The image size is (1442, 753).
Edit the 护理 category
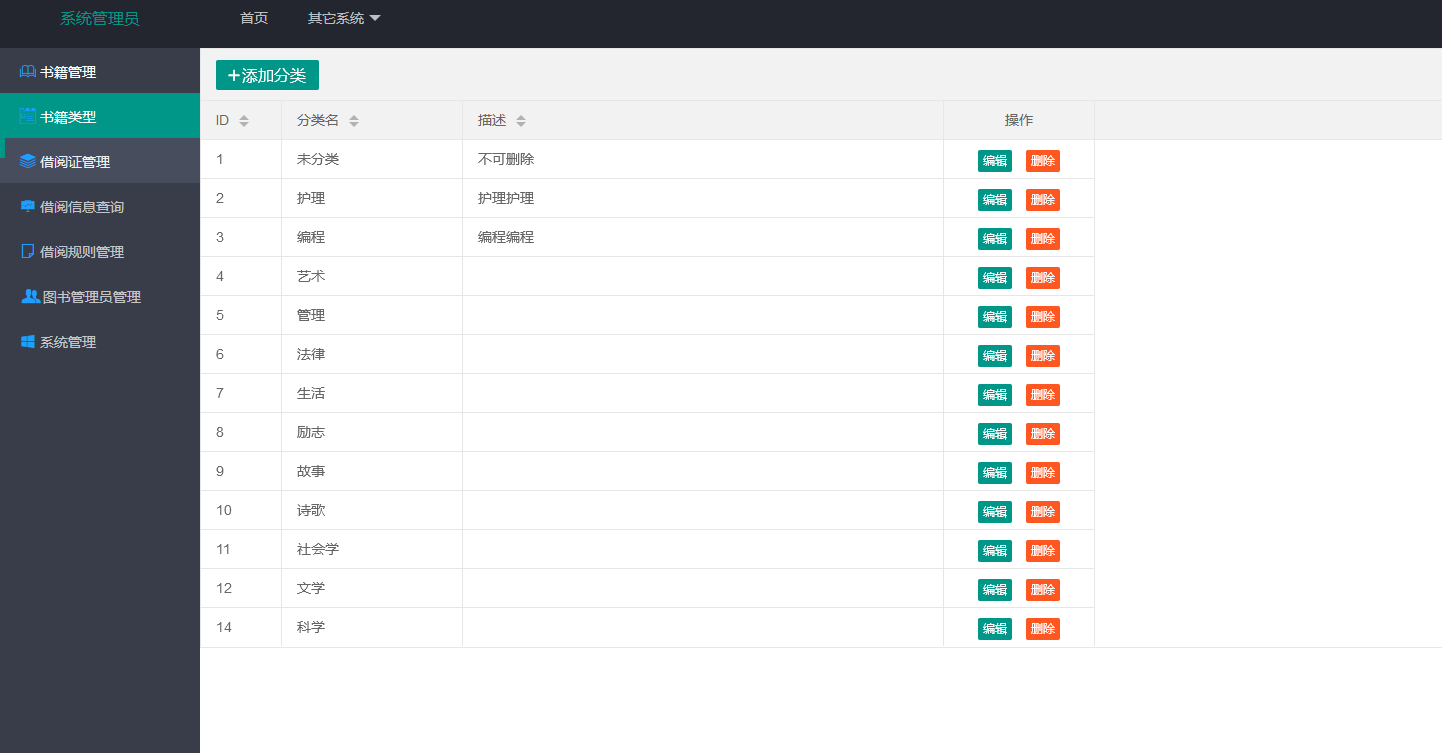994,199
